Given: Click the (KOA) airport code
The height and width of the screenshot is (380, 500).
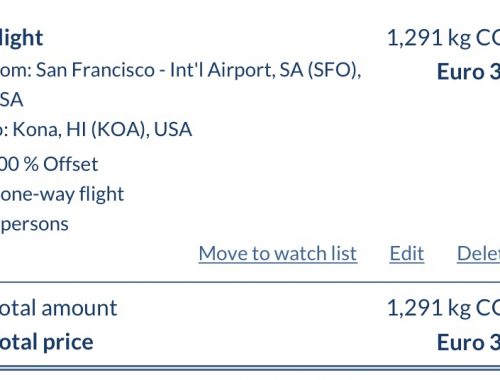Looking at the screenshot, I should tap(120, 130).
